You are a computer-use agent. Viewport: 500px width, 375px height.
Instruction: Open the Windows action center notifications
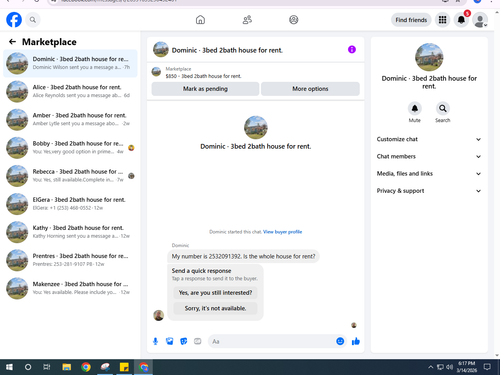pyautogui.click(x=487, y=367)
